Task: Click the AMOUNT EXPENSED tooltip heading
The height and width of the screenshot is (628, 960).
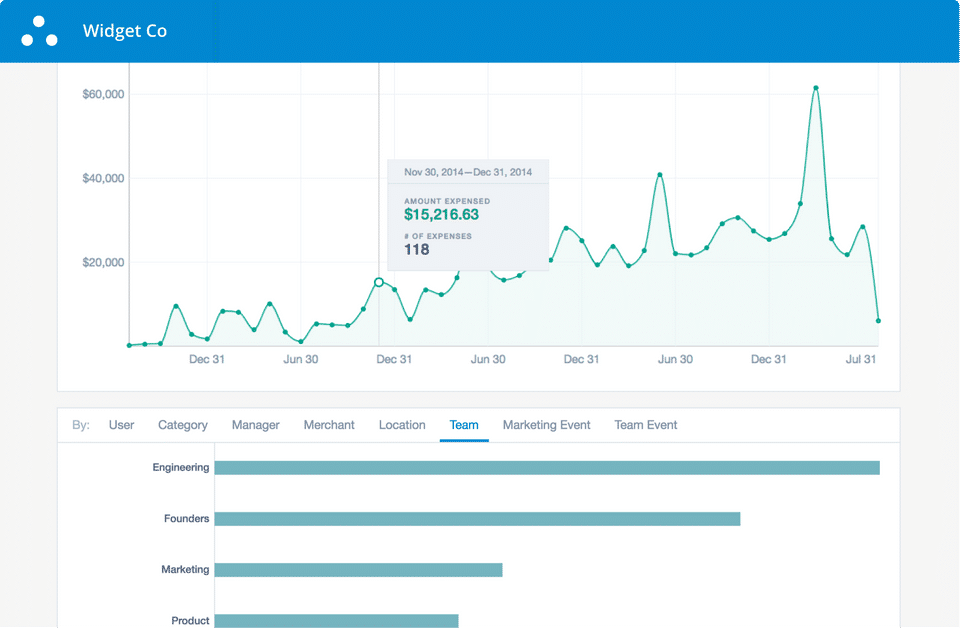Action: [447, 201]
